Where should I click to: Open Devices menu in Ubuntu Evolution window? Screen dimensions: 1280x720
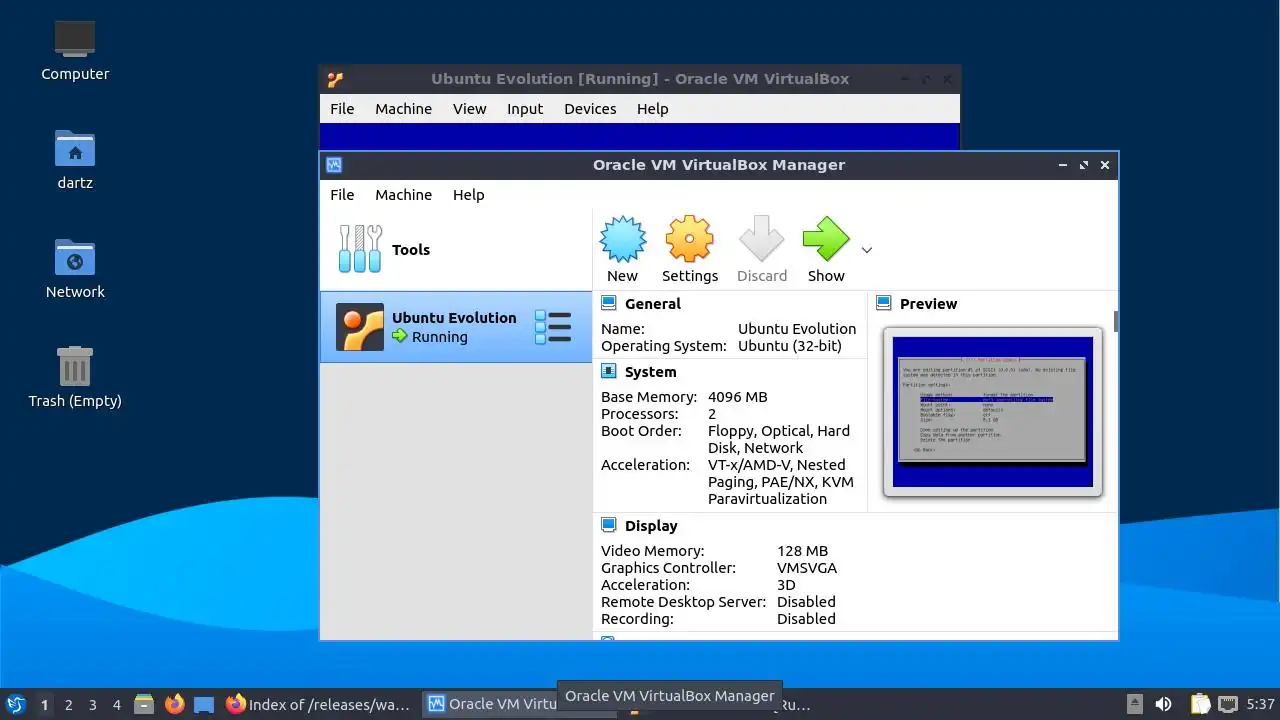point(590,109)
